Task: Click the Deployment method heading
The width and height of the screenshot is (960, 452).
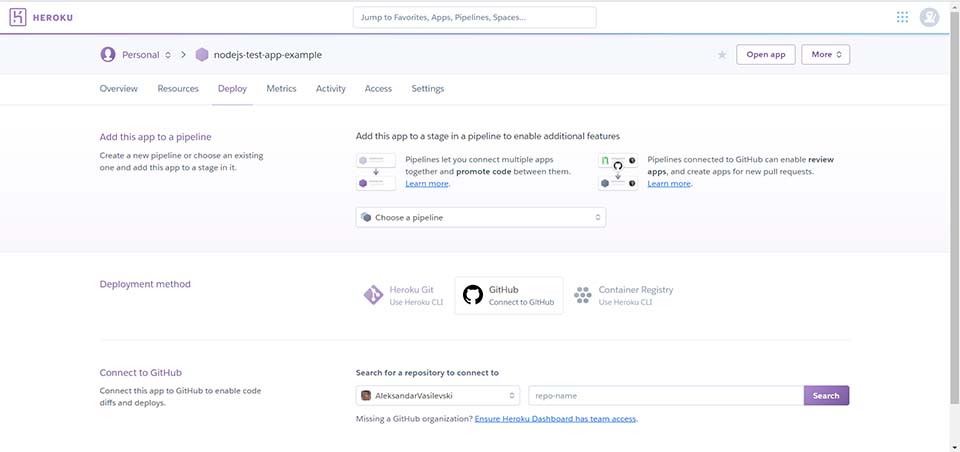Action: tap(145, 284)
